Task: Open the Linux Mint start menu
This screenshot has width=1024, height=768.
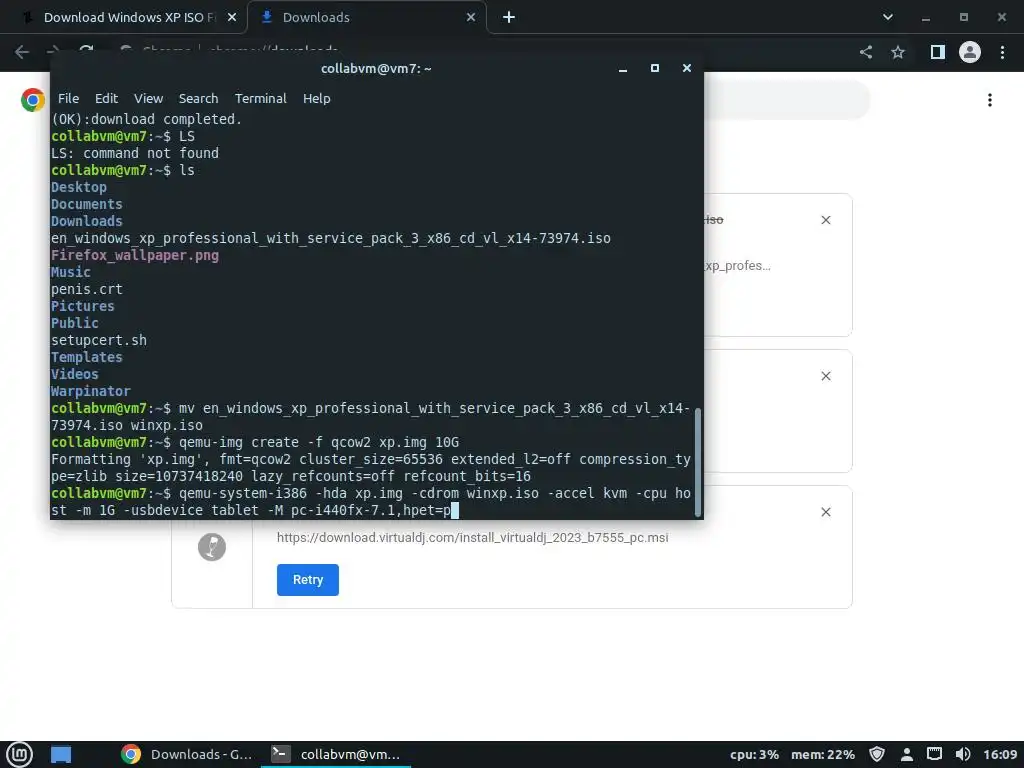Action: coord(20,754)
